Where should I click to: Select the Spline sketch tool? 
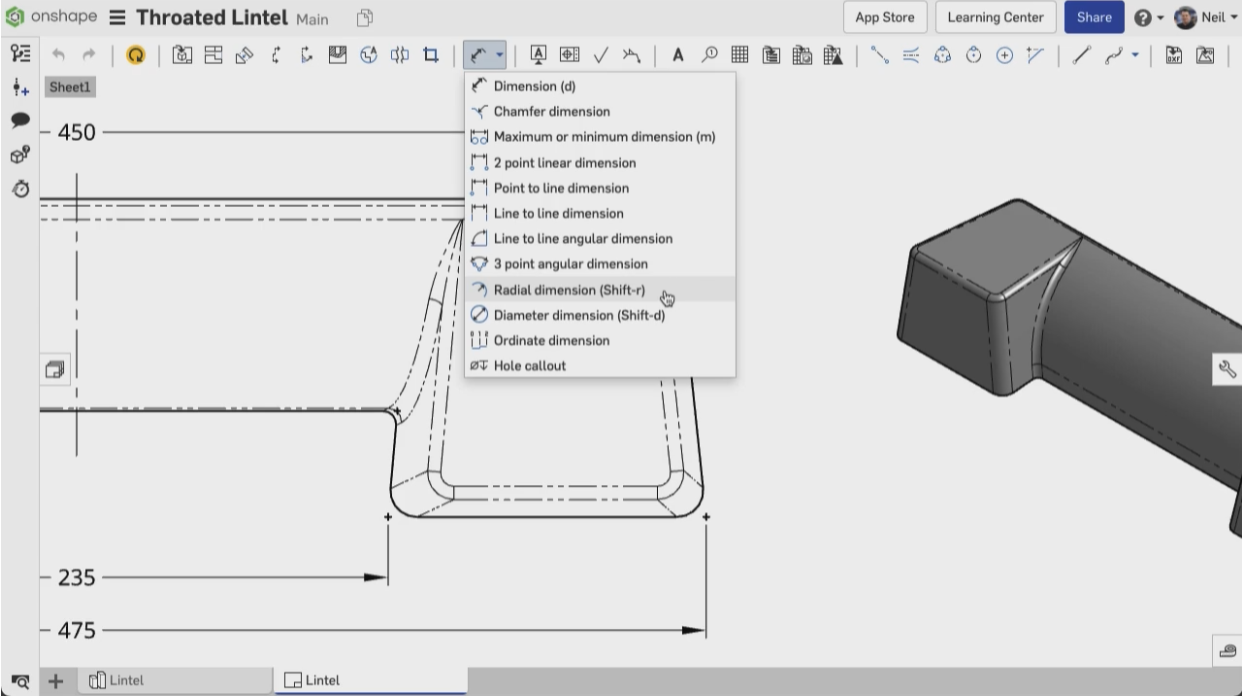coord(1113,55)
